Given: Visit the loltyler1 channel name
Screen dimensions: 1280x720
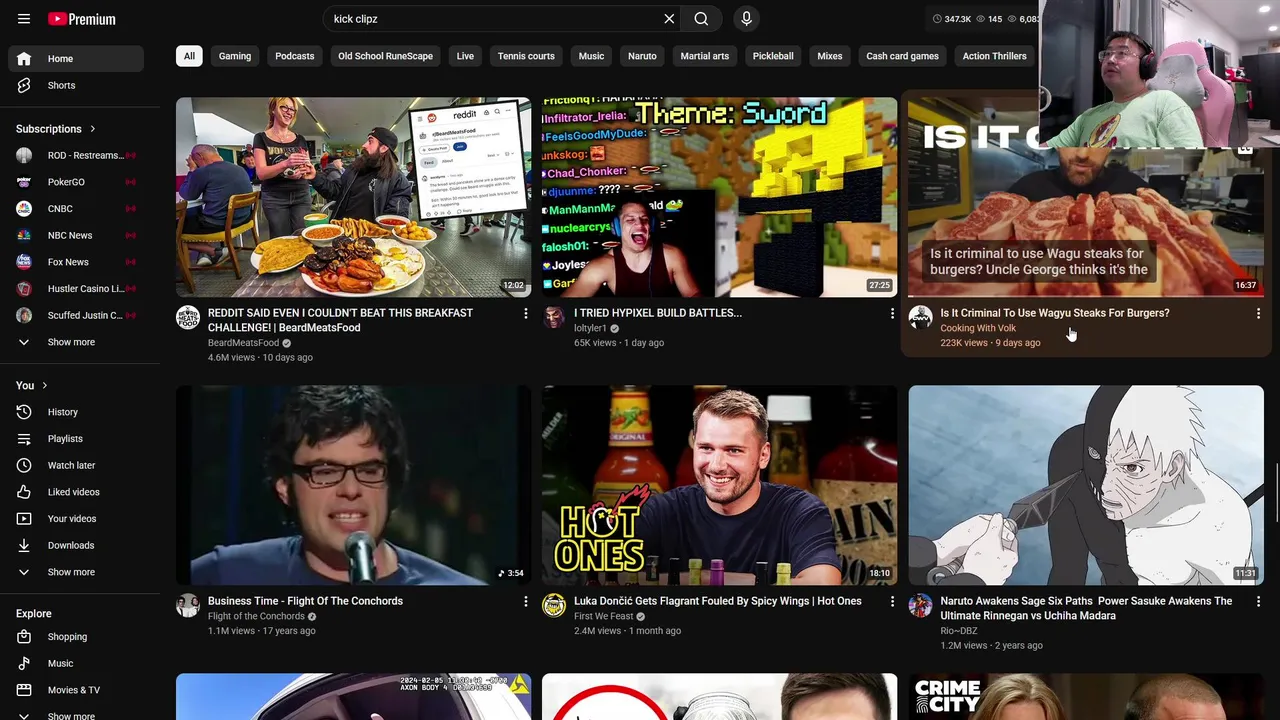Looking at the screenshot, I should coord(590,328).
